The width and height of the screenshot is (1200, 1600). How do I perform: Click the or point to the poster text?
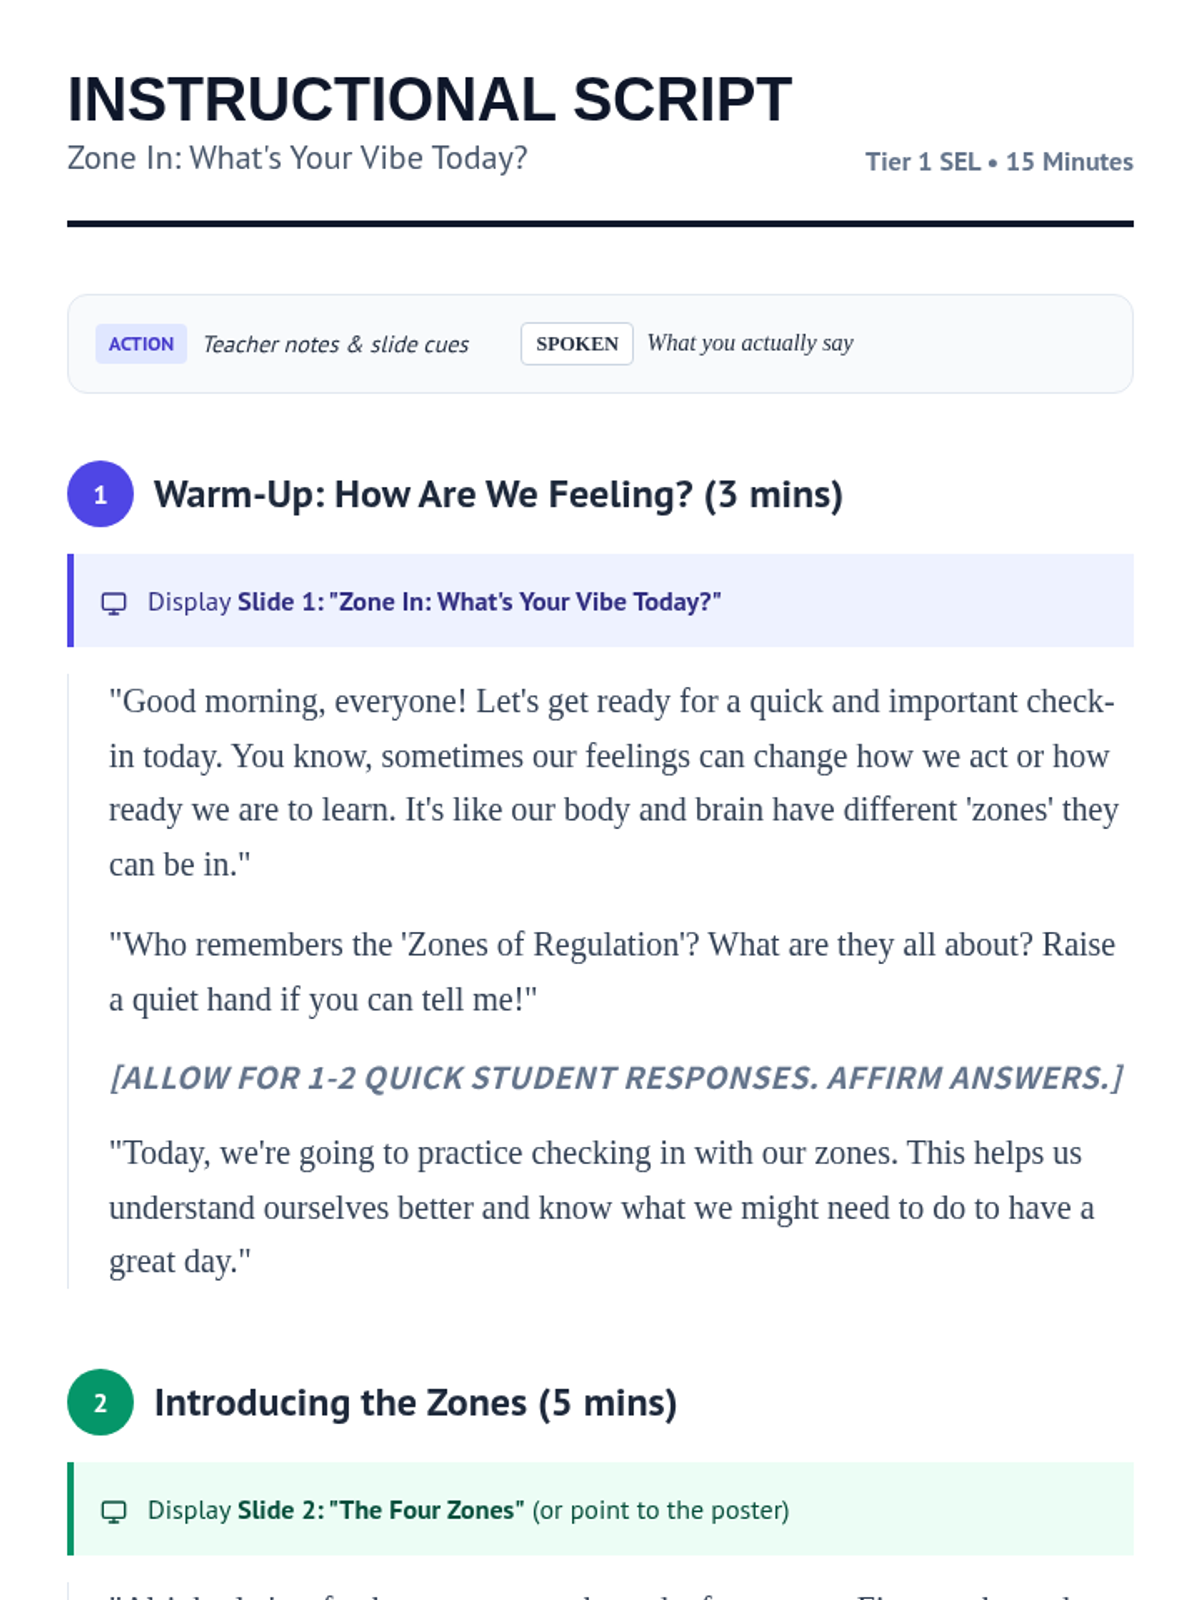(x=660, y=1510)
